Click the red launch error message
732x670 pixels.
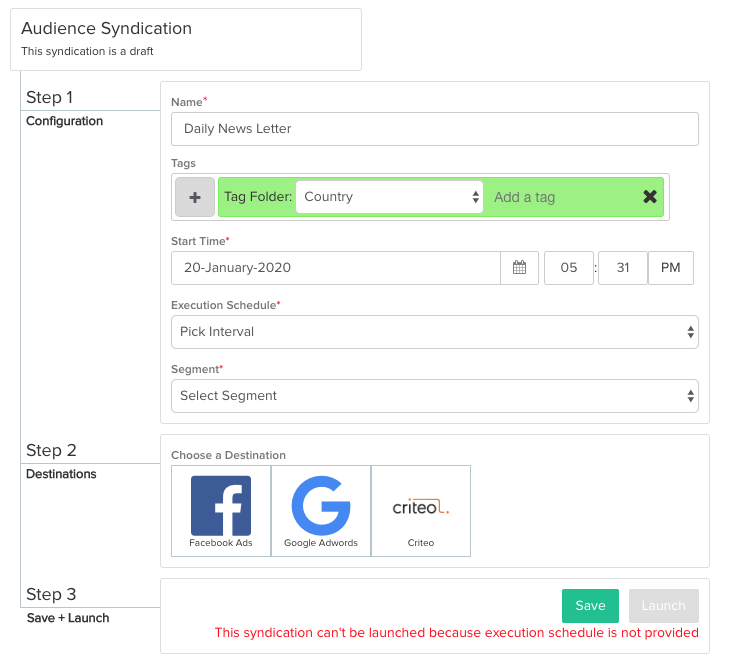click(457, 633)
